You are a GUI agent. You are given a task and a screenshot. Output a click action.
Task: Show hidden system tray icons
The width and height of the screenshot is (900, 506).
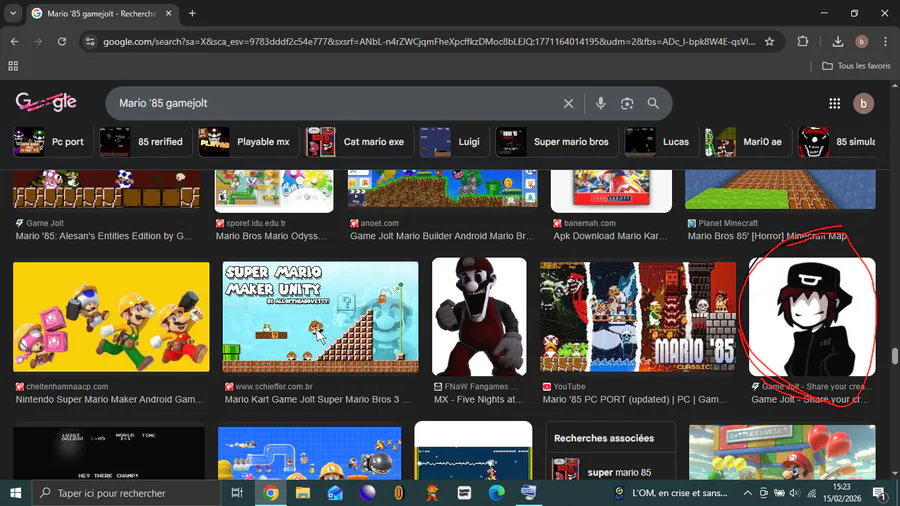tap(747, 493)
